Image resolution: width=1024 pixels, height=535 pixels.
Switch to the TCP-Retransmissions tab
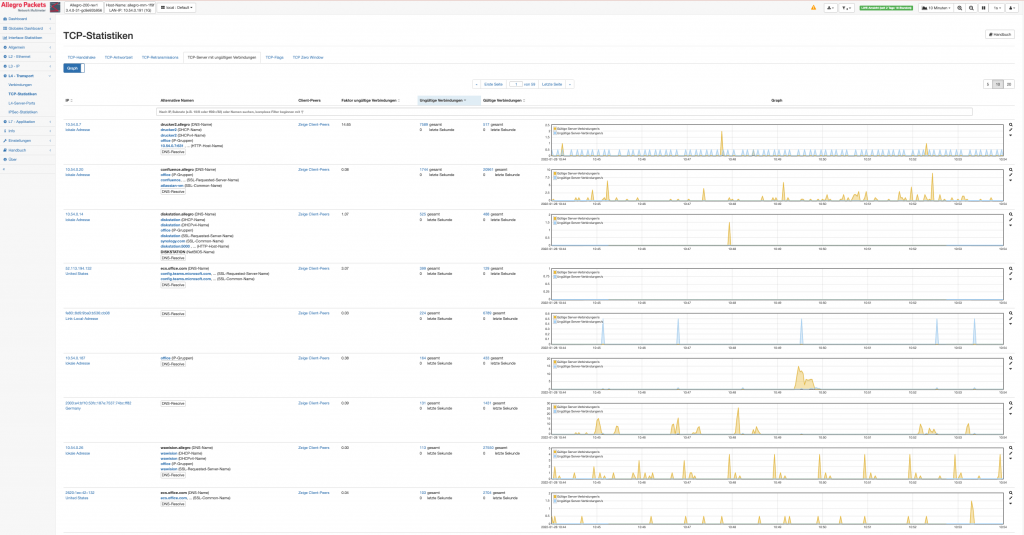click(x=160, y=57)
